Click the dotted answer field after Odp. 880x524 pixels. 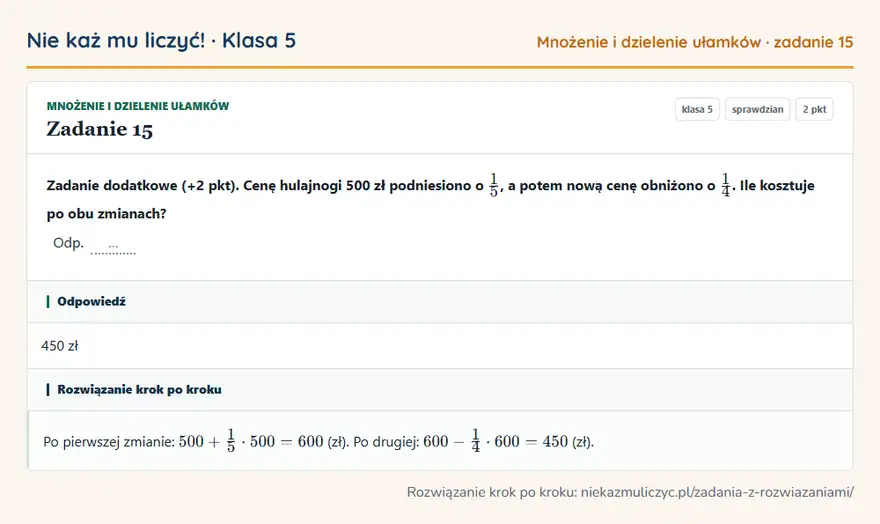click(x=113, y=246)
